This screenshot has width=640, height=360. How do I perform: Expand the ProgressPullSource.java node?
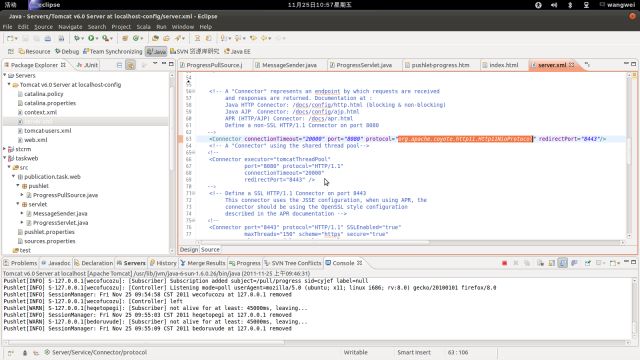(22, 195)
